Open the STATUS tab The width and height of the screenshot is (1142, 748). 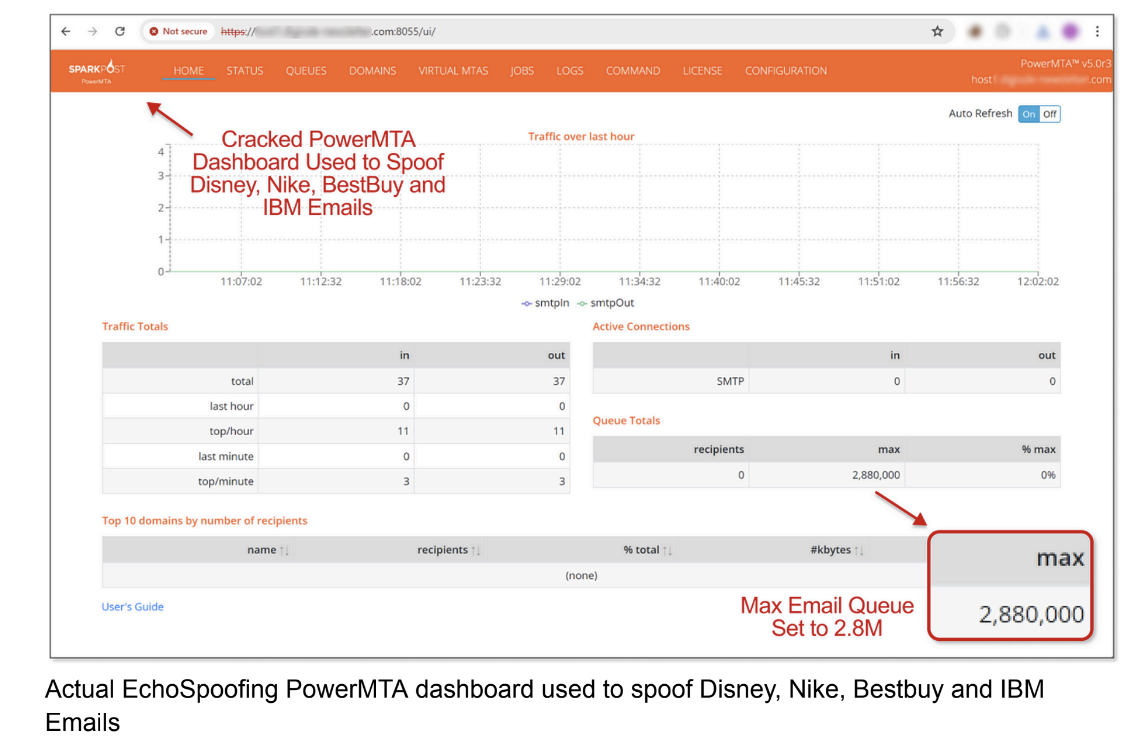click(x=245, y=71)
